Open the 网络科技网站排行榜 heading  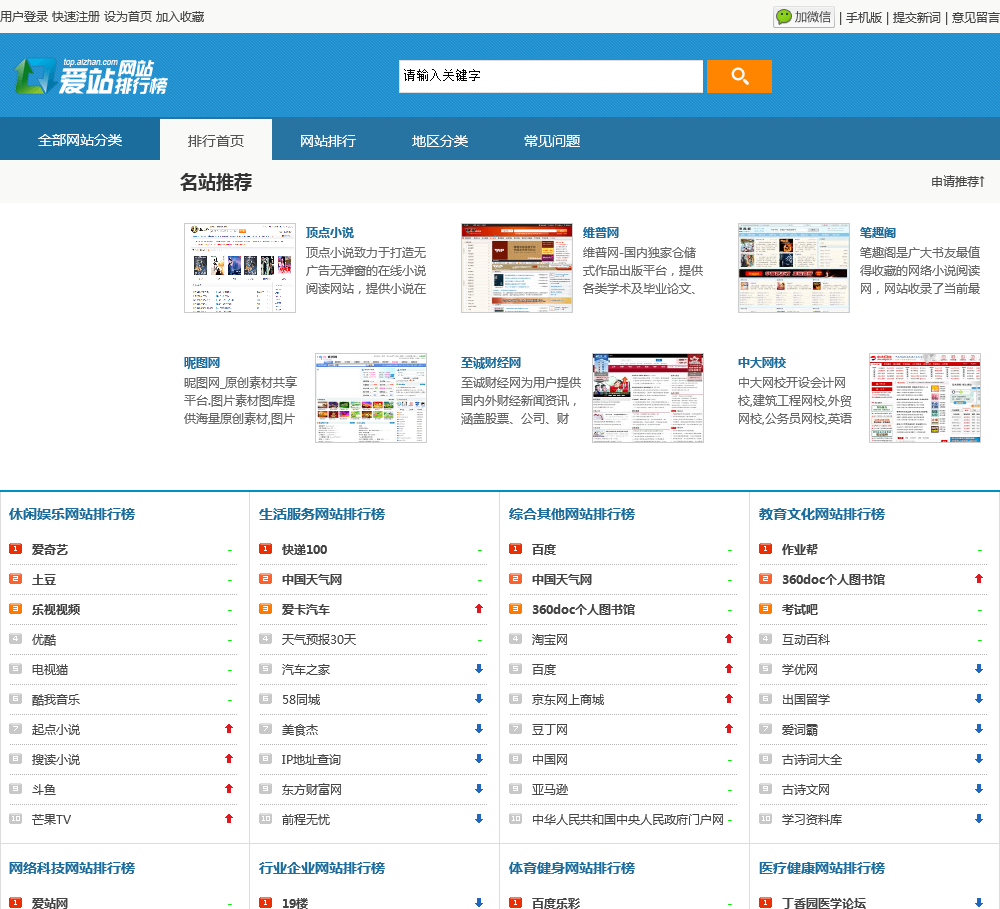pyautogui.click(x=72, y=868)
